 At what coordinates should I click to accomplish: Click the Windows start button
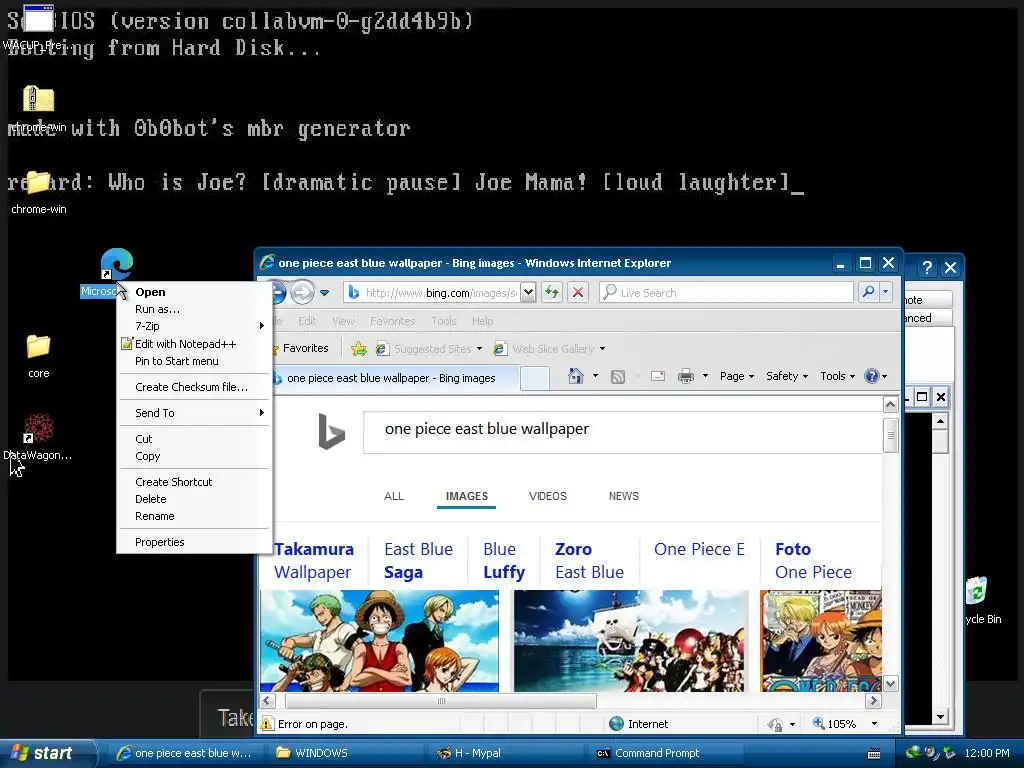point(48,753)
